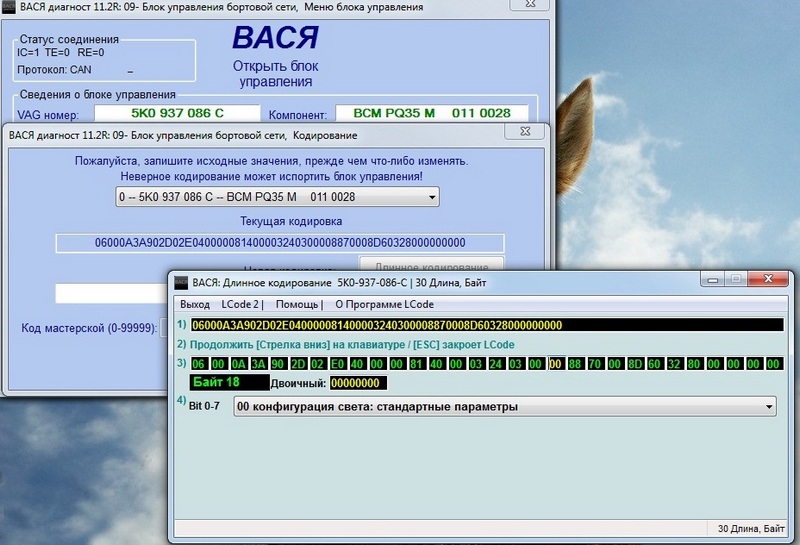This screenshot has height=545, width=800.
Task: Close the LCode long coding window
Action: click(x=768, y=279)
